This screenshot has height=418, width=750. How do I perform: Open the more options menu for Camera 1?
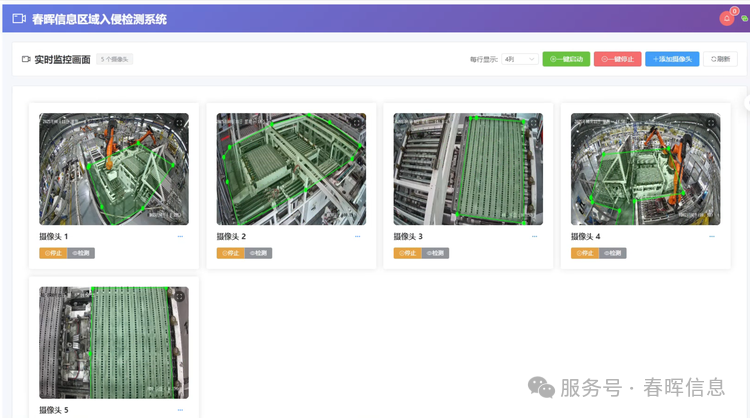180,236
